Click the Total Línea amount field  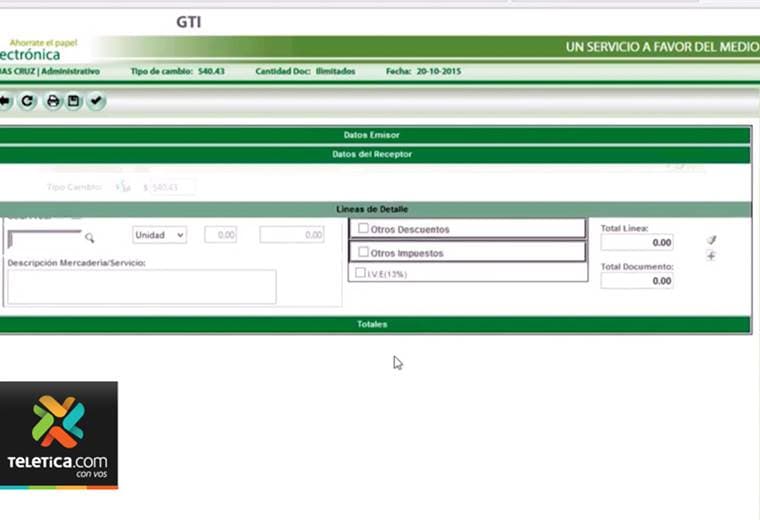click(x=636, y=243)
